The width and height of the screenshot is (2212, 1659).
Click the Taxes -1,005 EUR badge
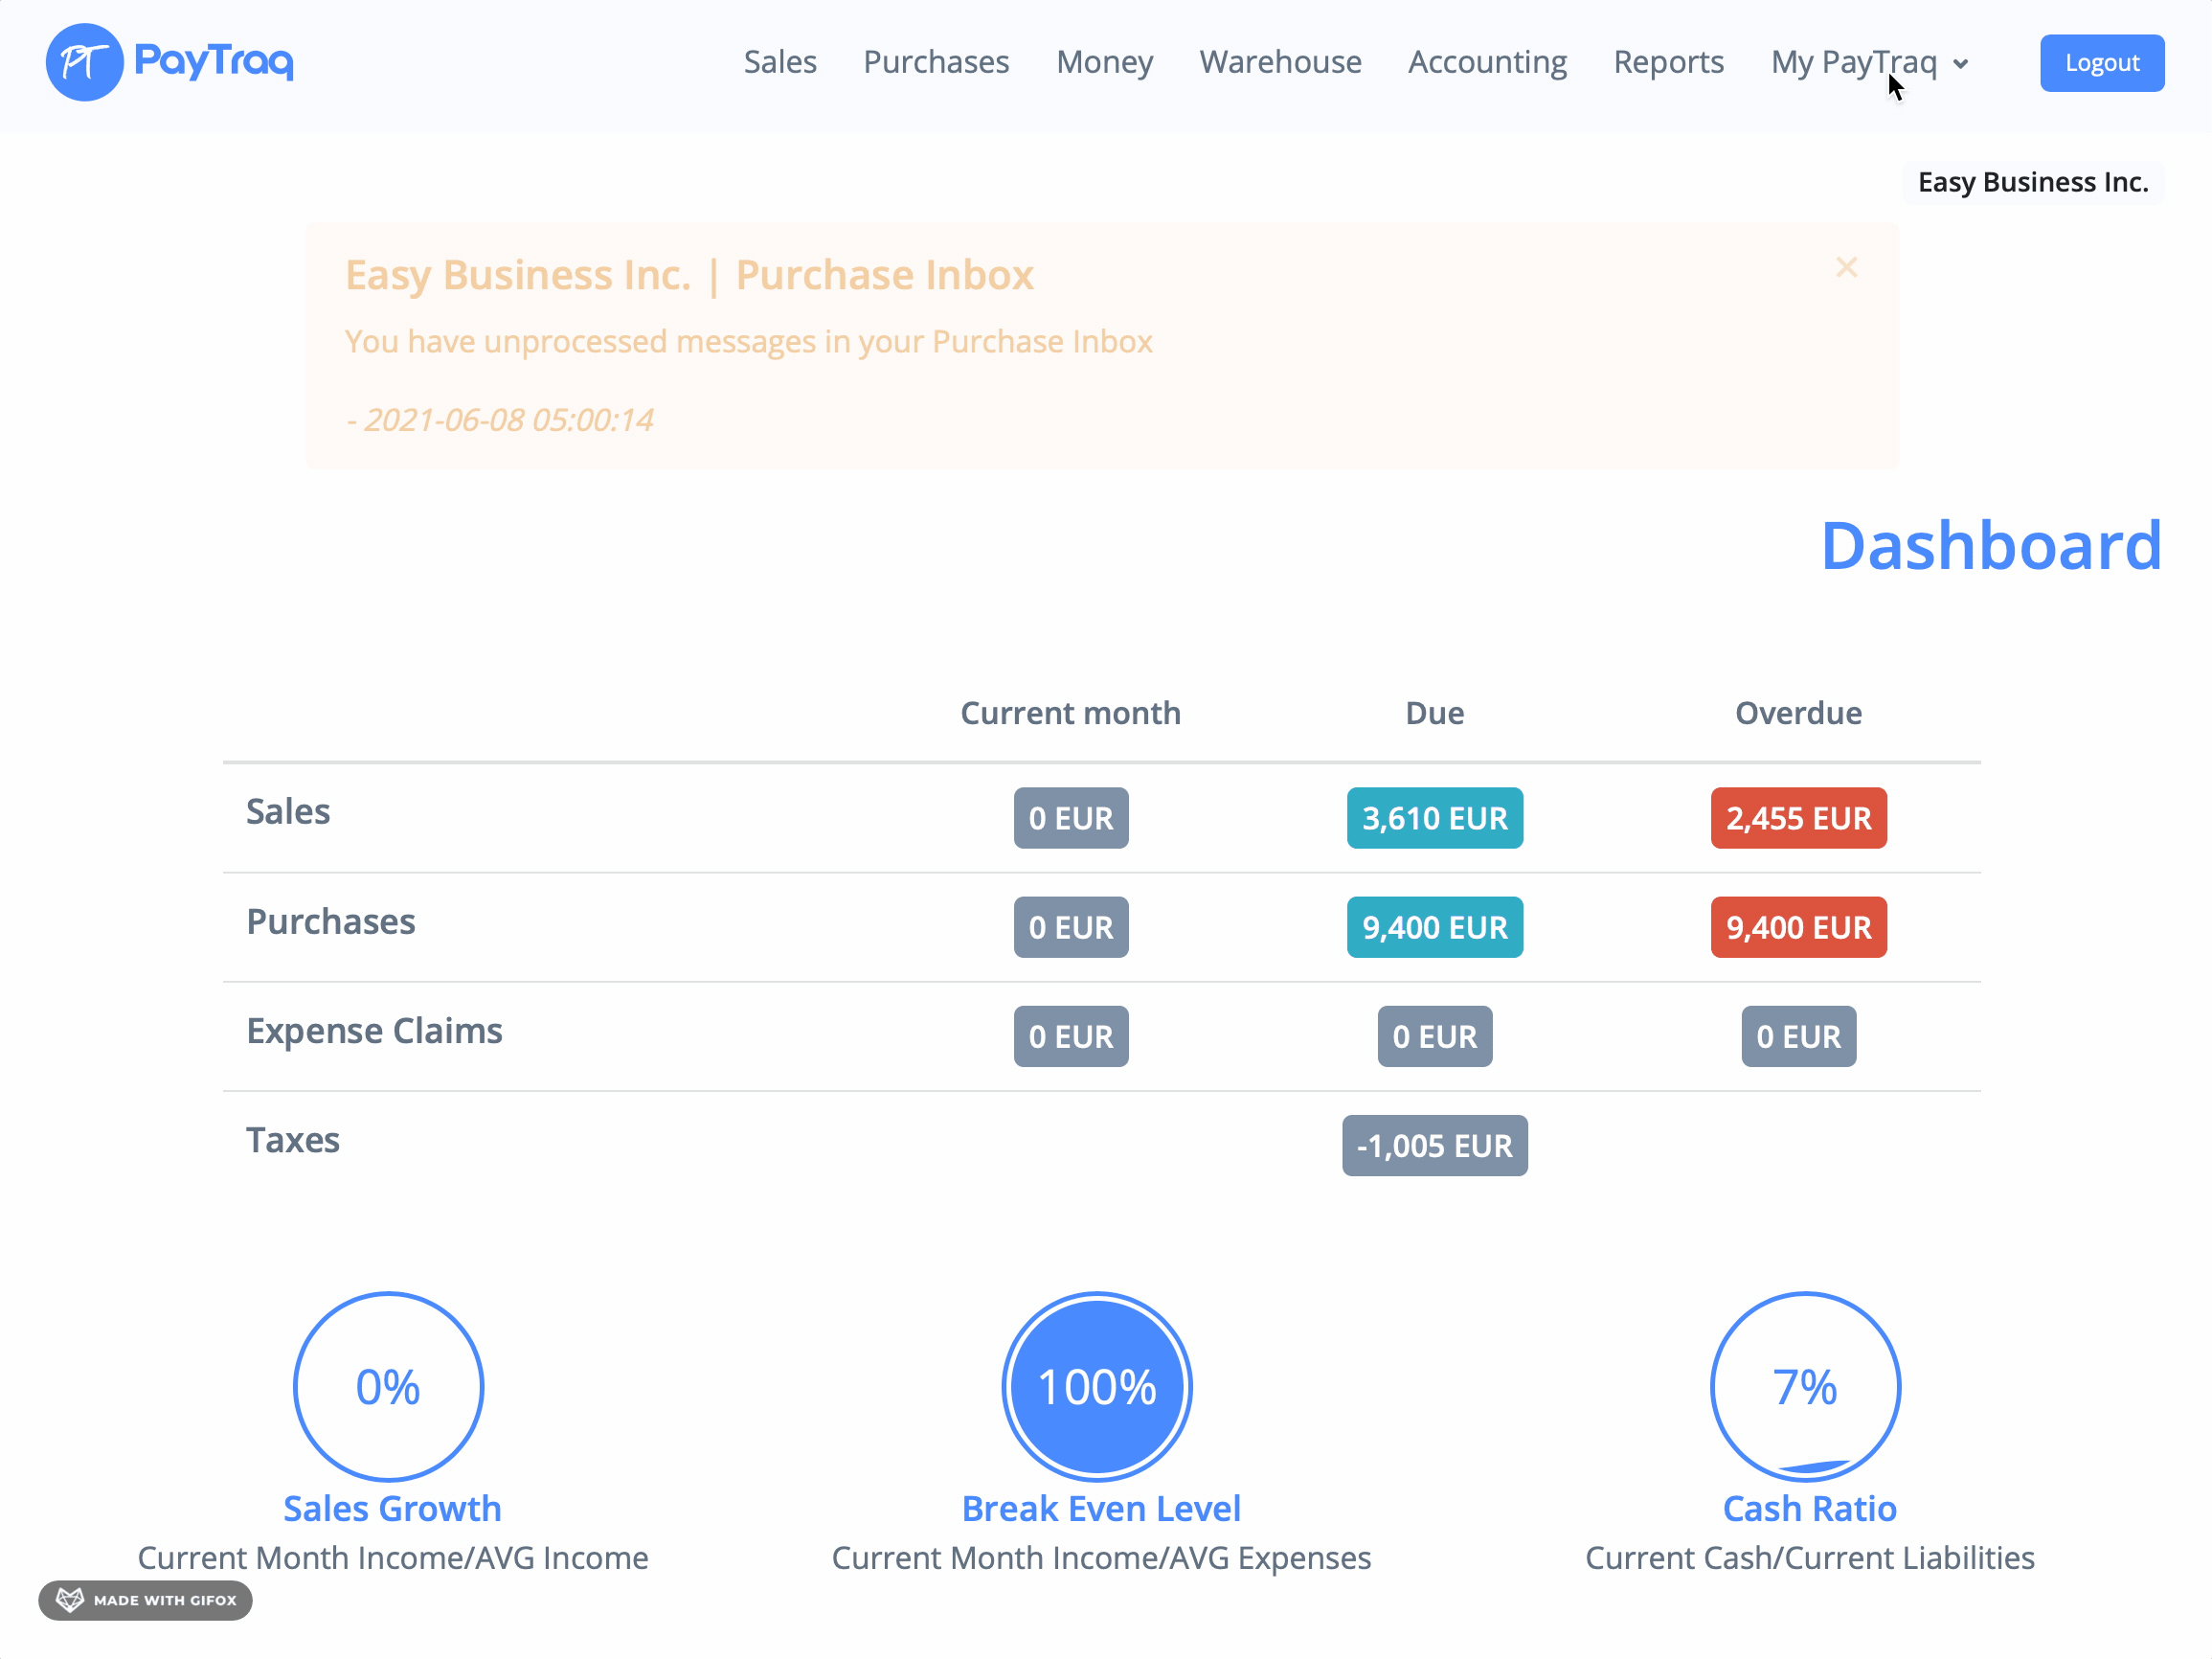tap(1434, 1145)
